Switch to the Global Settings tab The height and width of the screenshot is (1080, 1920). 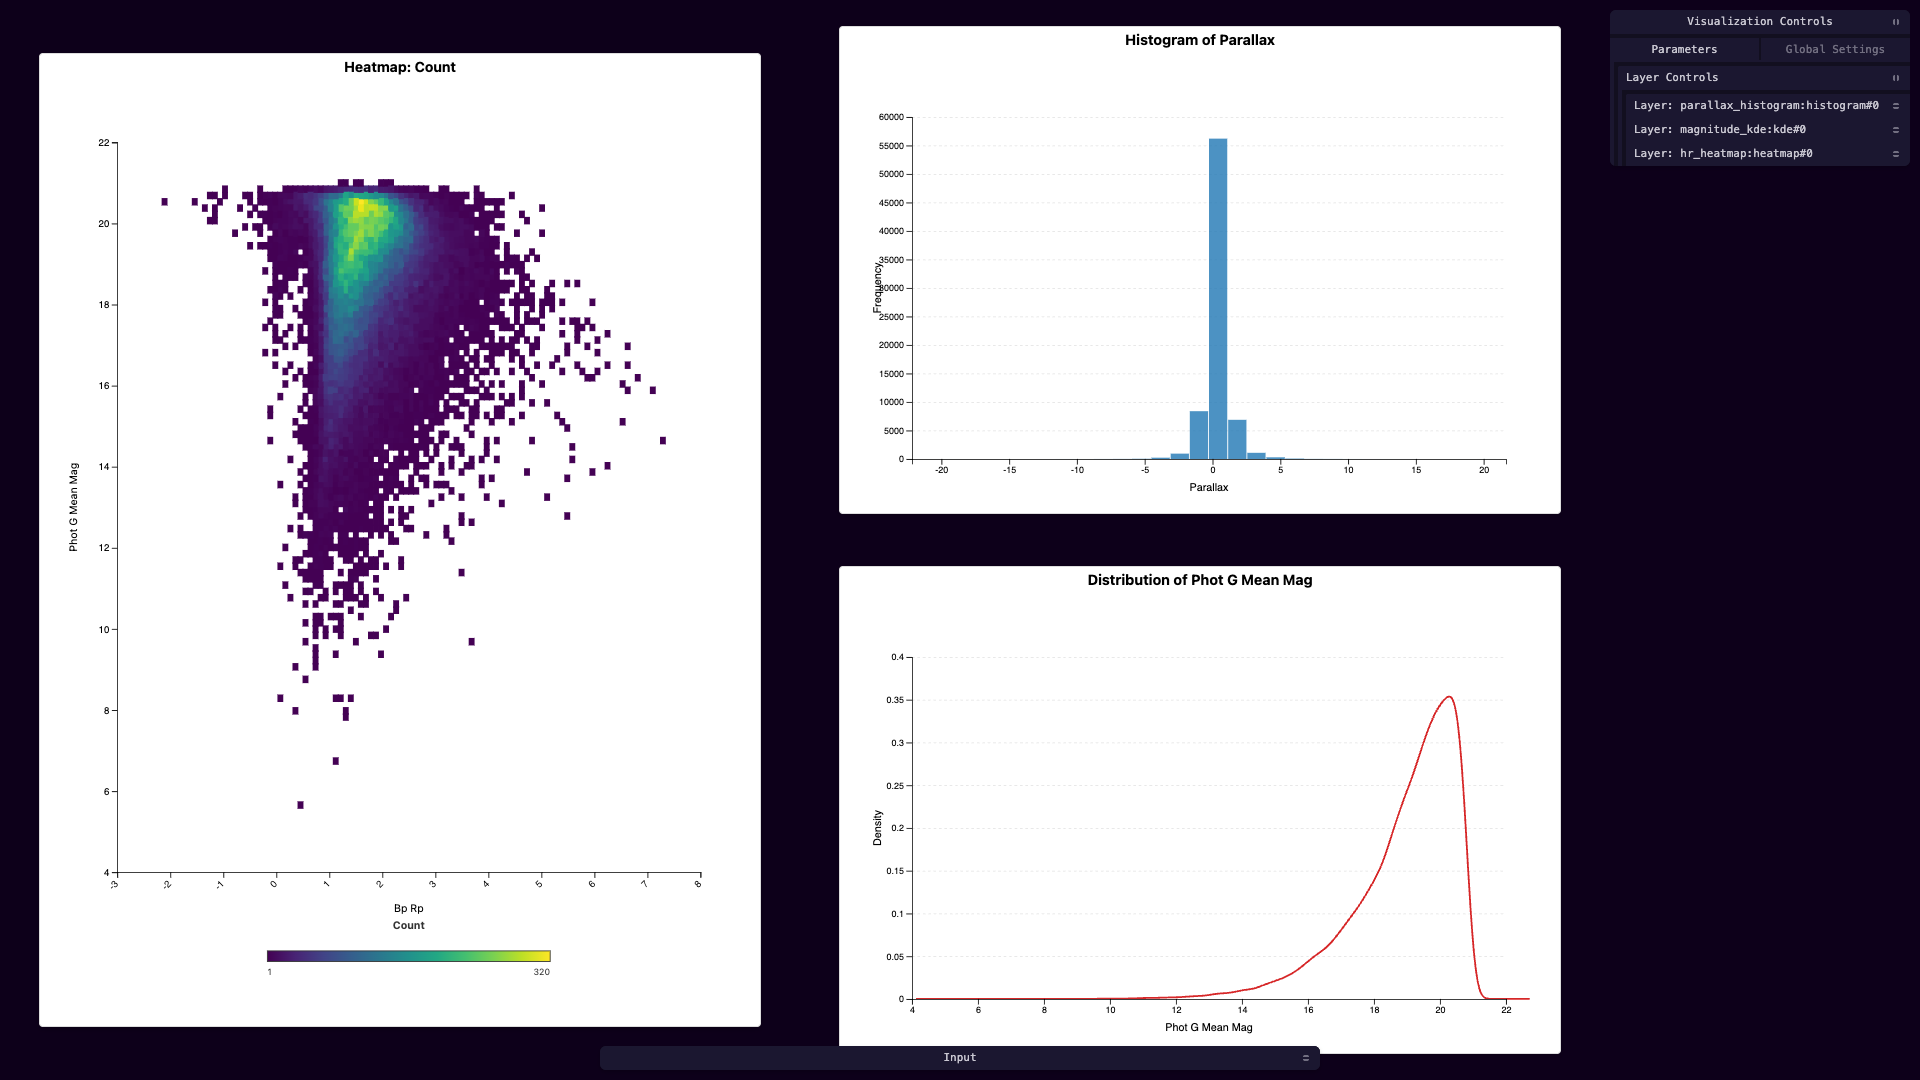coord(1835,49)
